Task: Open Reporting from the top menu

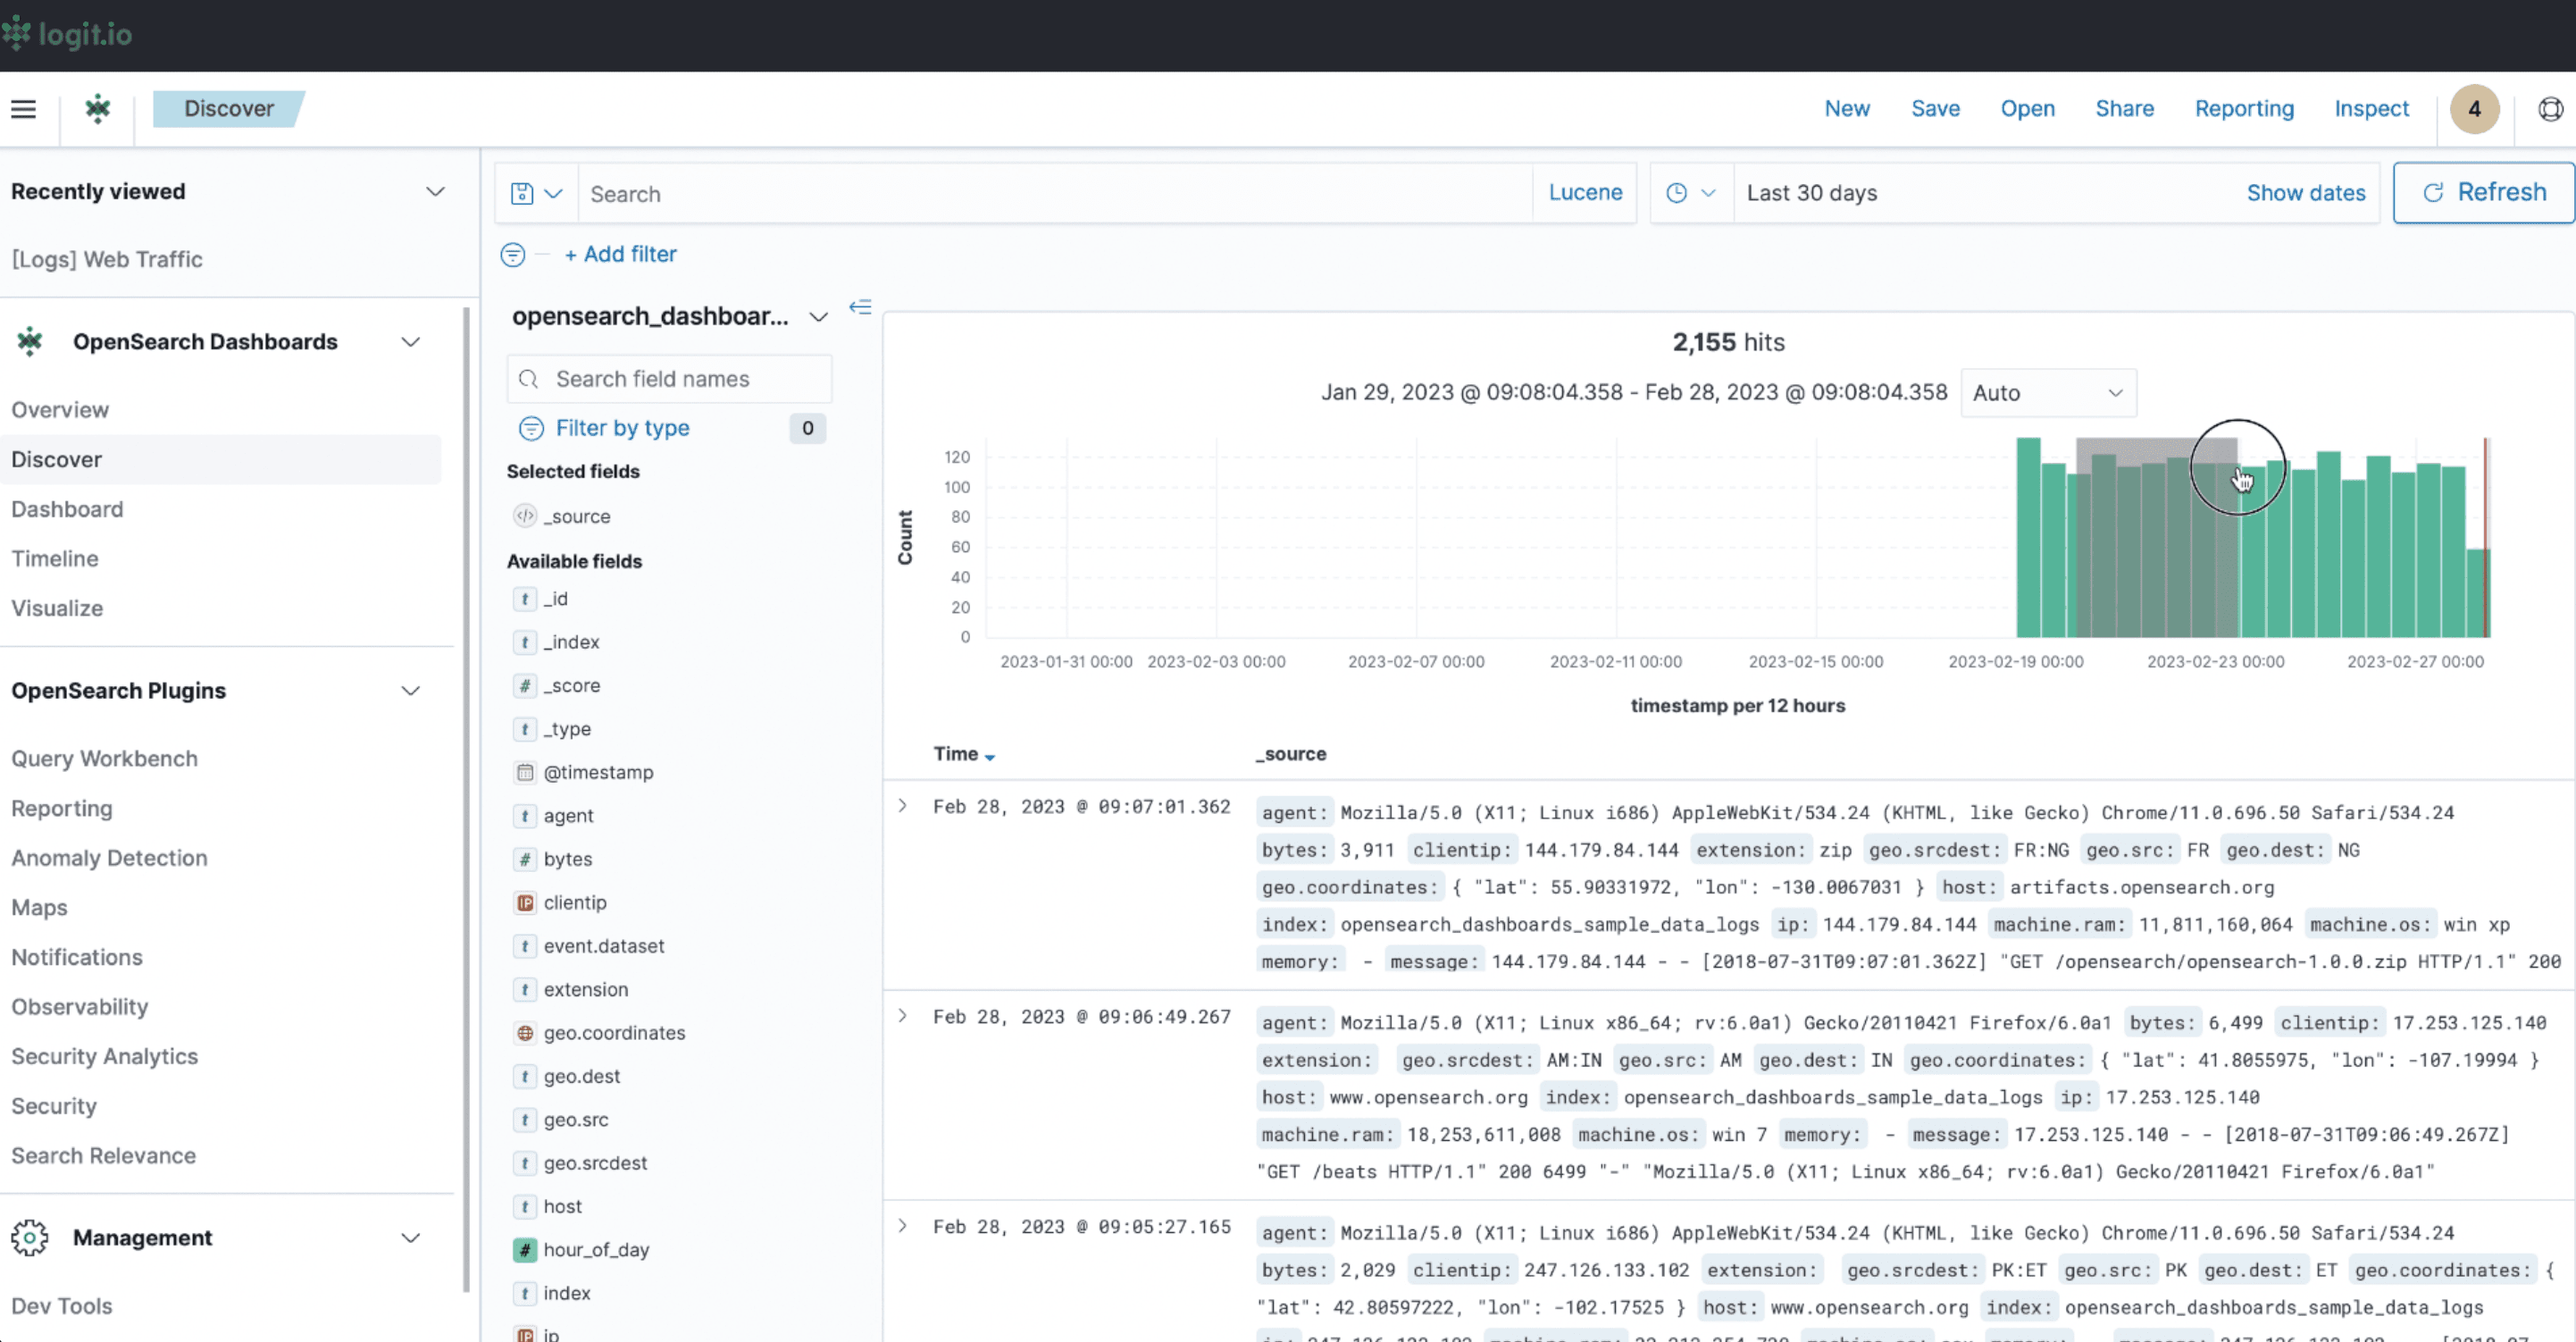Action: point(2245,109)
